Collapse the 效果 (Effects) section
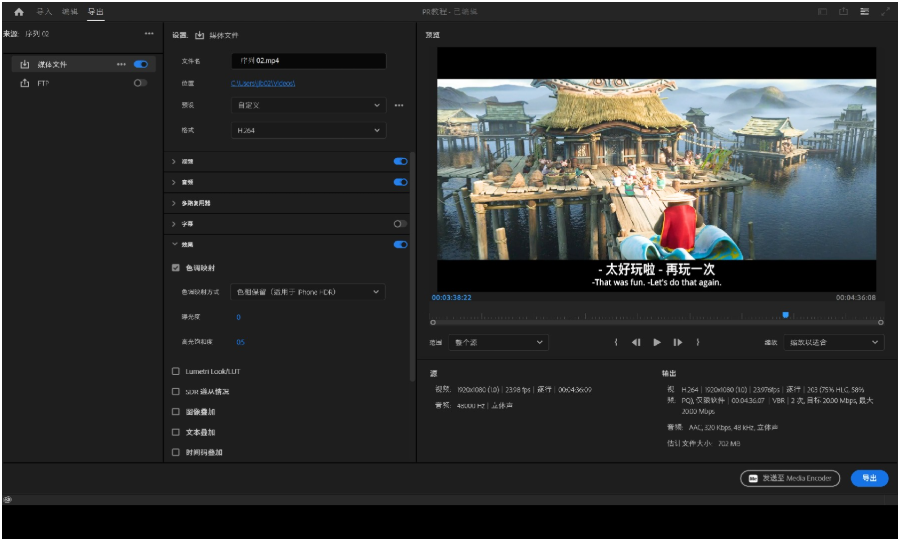901x541 pixels. tap(174, 244)
